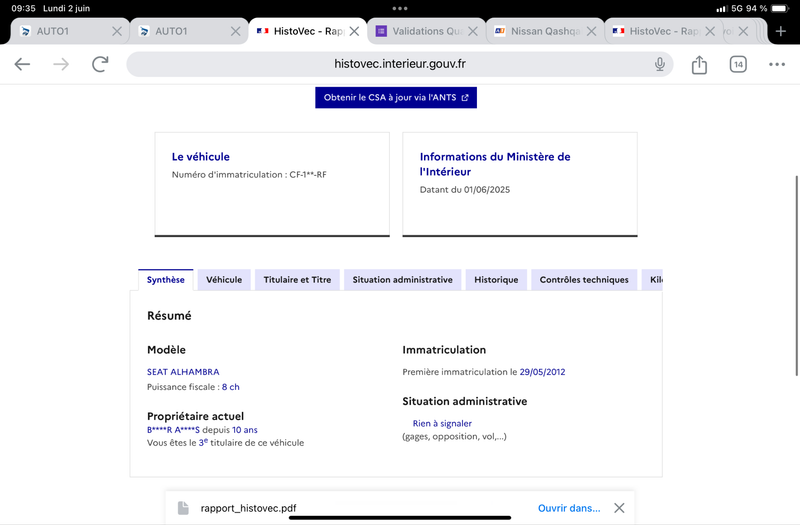The image size is (800, 525).
Task: Click the Numéro d'immatriculation CF-1**-RF text
Action: click(x=249, y=174)
